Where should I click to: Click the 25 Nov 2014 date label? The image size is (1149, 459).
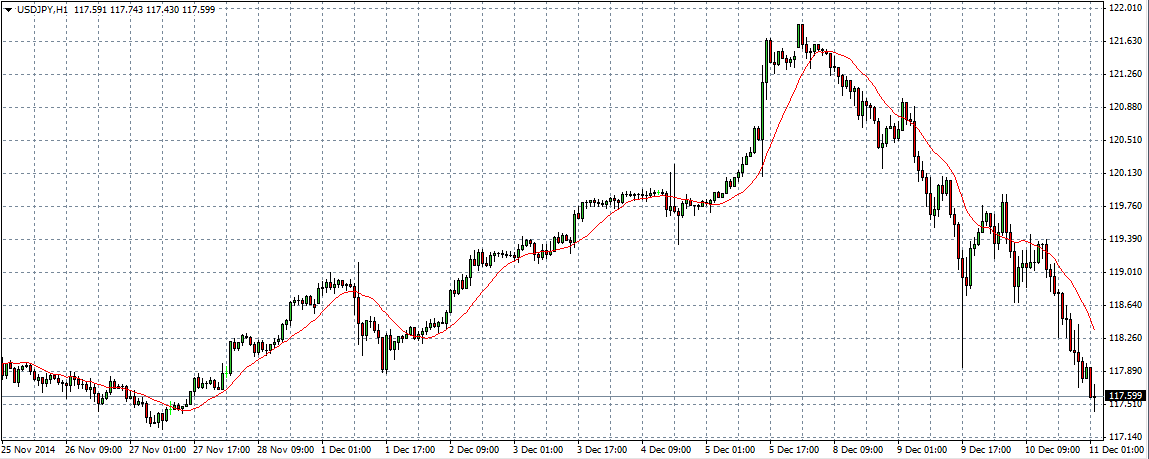[x=28, y=450]
